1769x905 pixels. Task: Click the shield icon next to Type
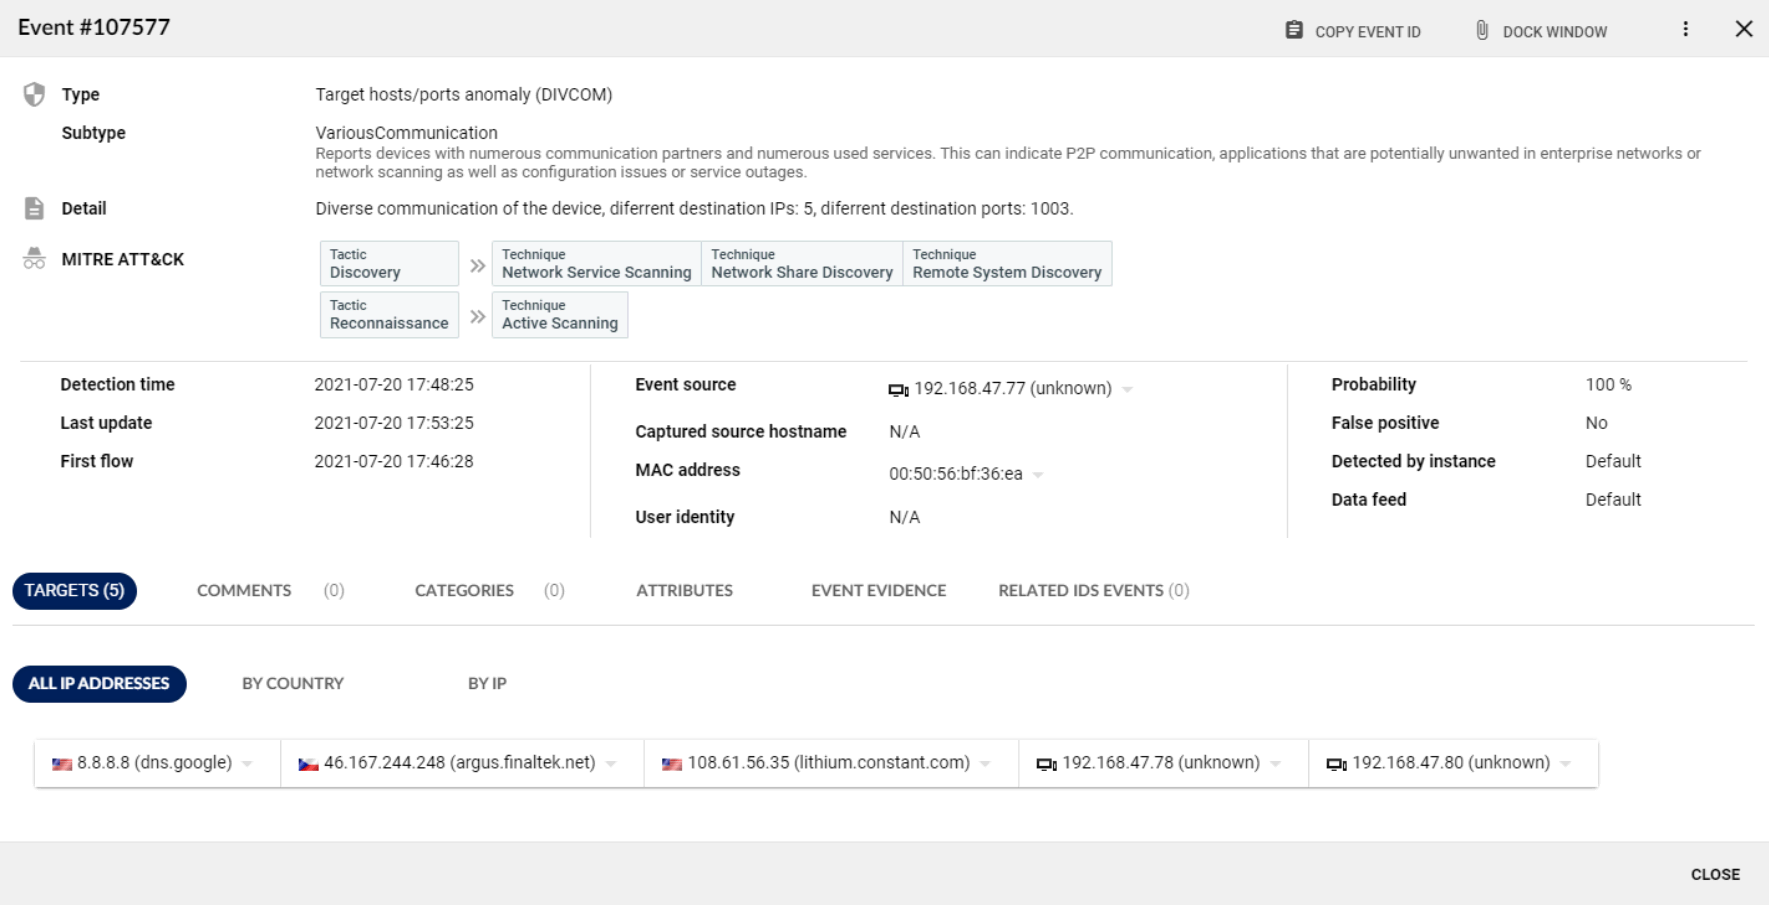34,94
